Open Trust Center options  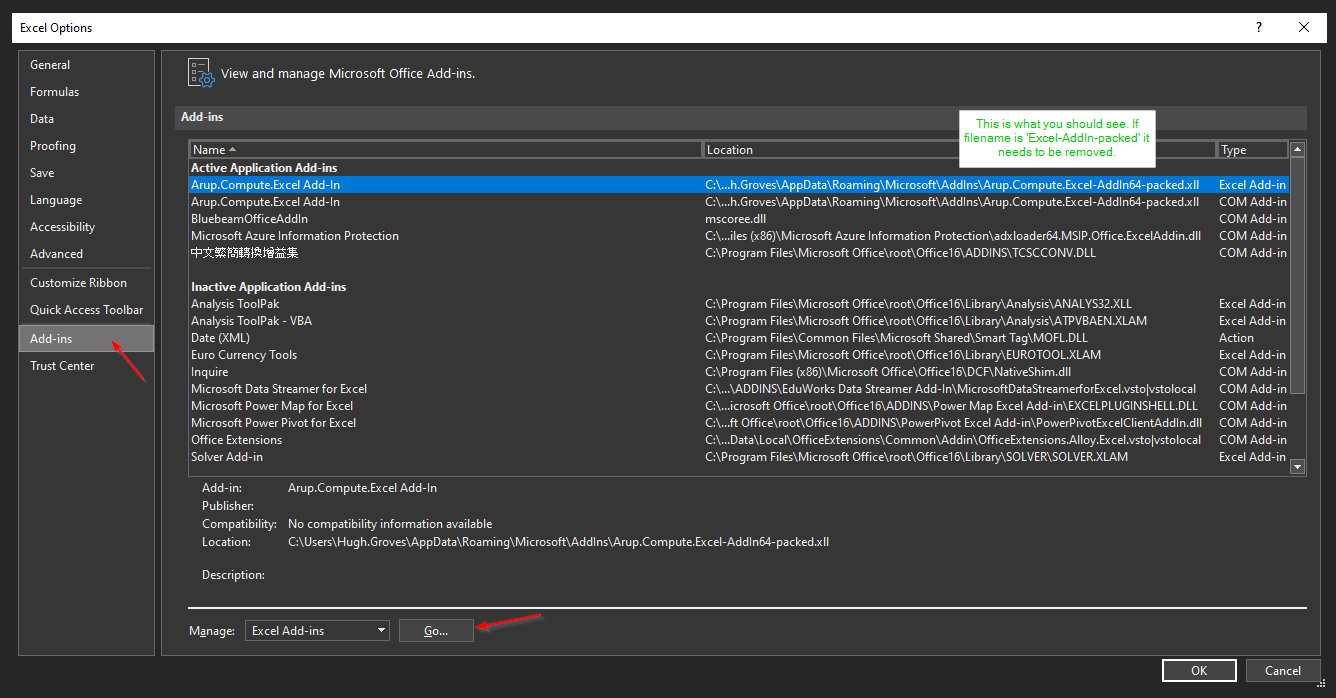86,366
